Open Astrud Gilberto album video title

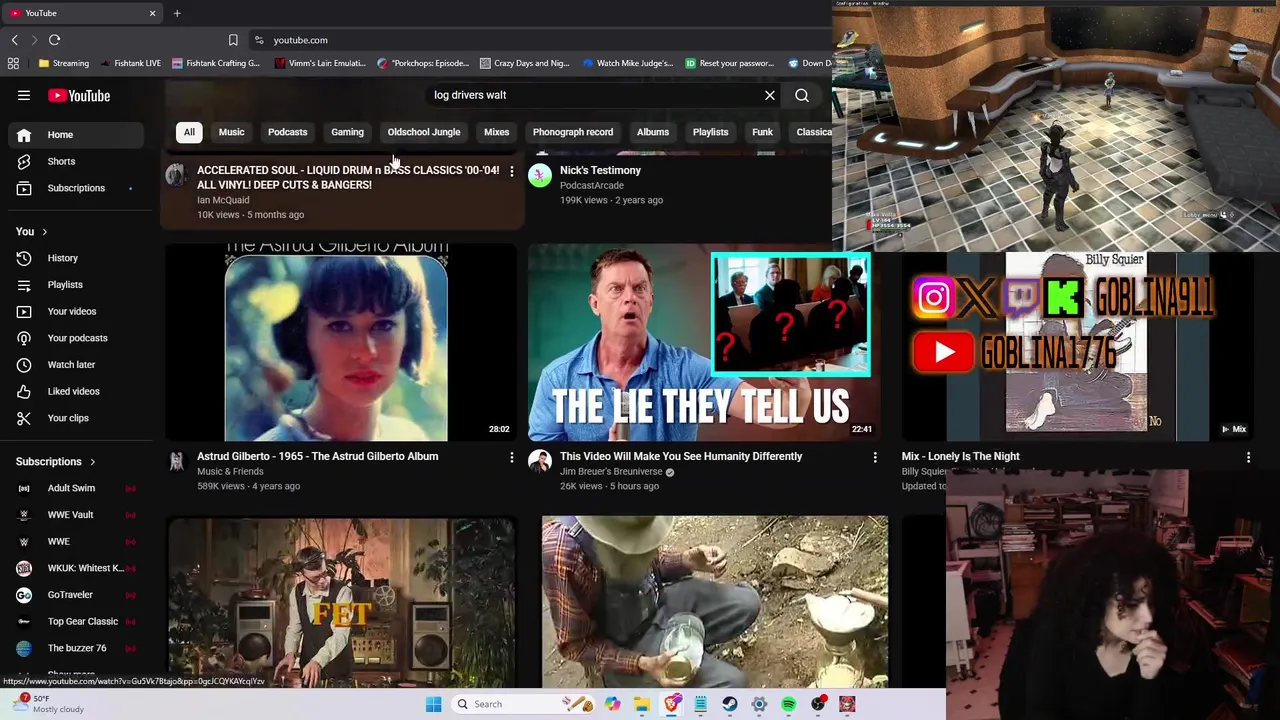(317, 456)
